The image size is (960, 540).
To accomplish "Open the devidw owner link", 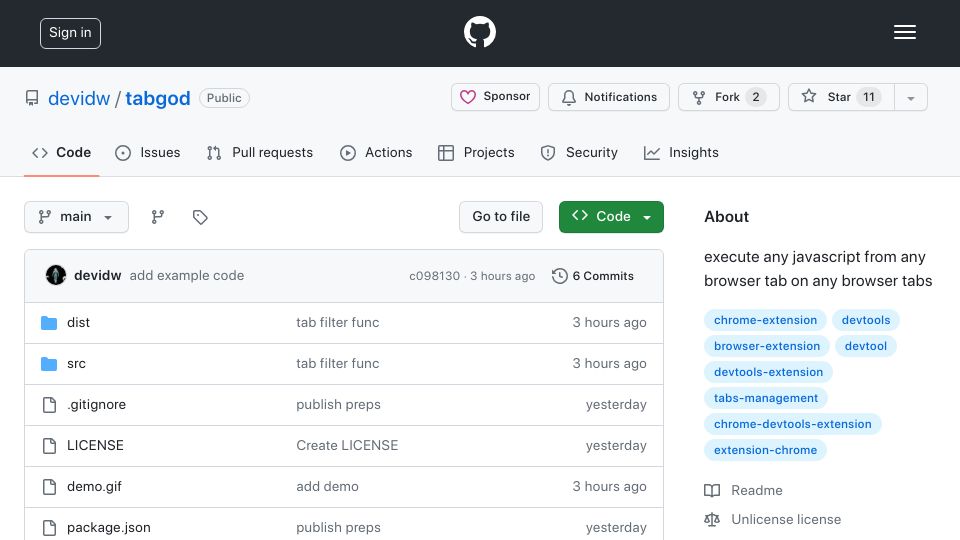I will [79, 98].
